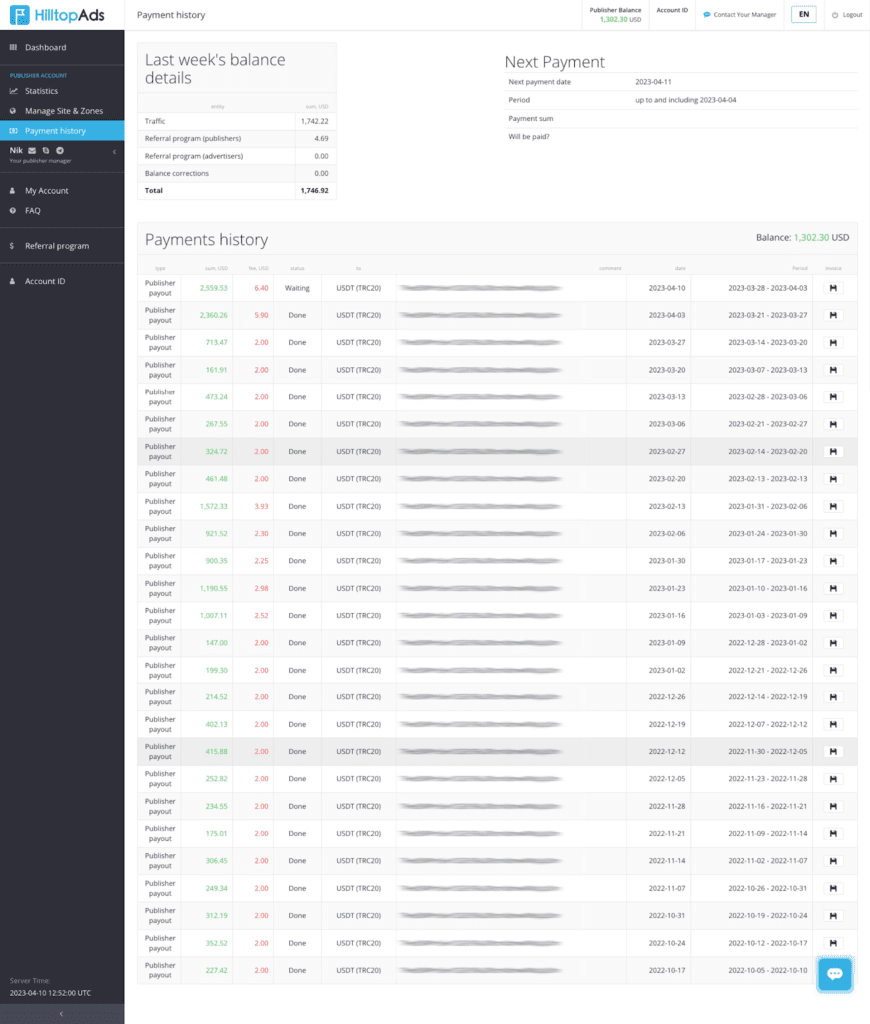Viewport: 870px width, 1024px height.
Task: Open the Manage Site & Zones page
Action: pyautogui.click(x=60, y=110)
